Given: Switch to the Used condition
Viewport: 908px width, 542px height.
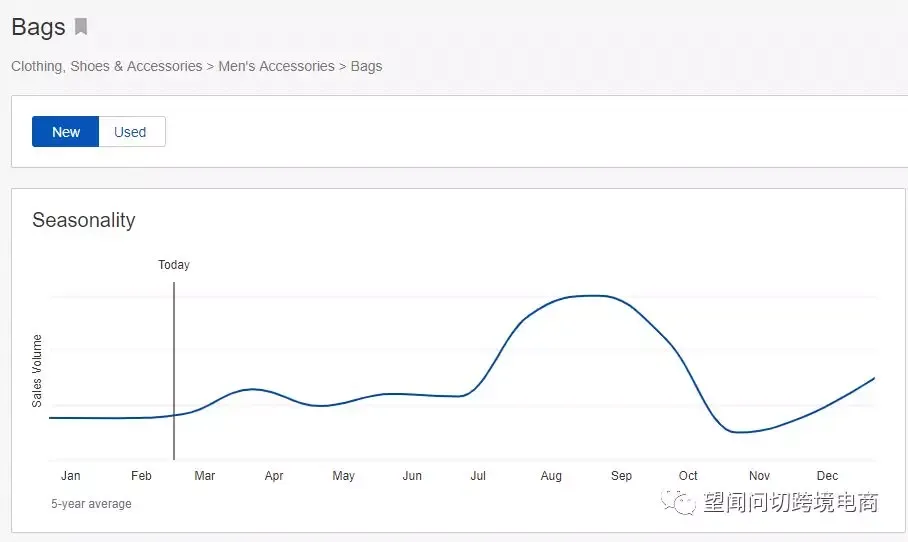Looking at the screenshot, I should (x=131, y=131).
